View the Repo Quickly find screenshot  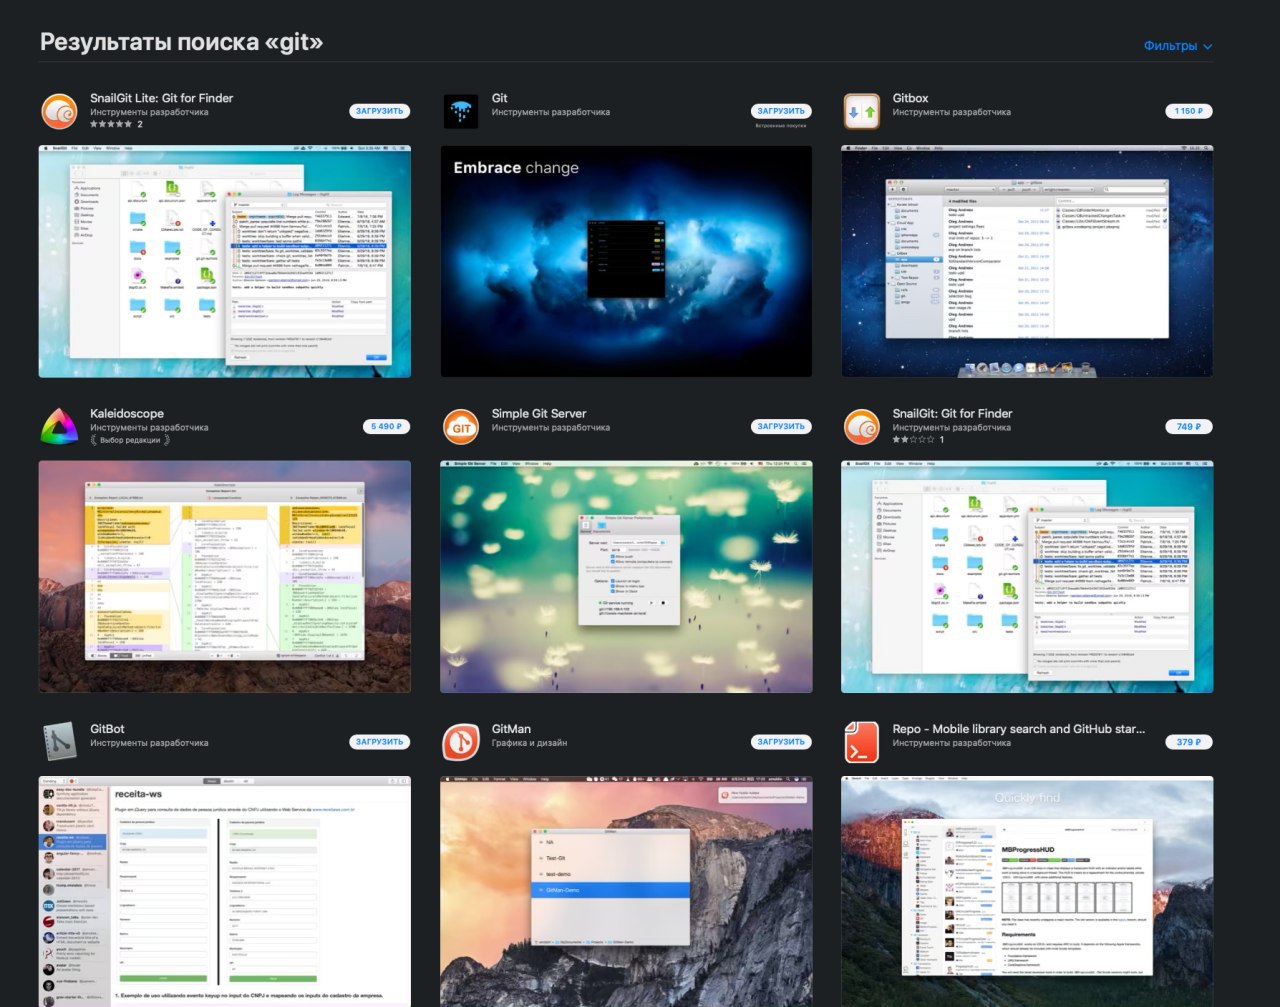(1027, 892)
